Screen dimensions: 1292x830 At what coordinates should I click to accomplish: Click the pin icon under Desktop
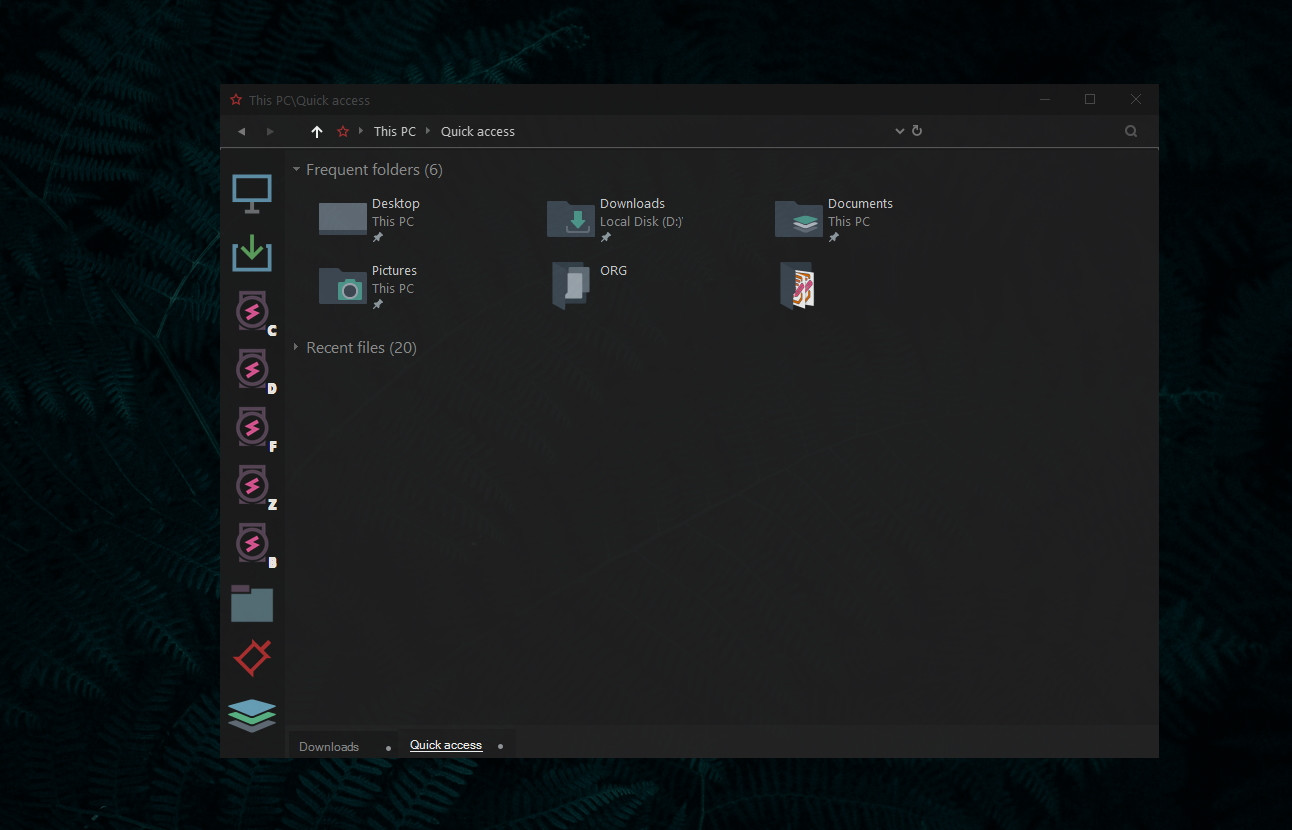pos(378,238)
